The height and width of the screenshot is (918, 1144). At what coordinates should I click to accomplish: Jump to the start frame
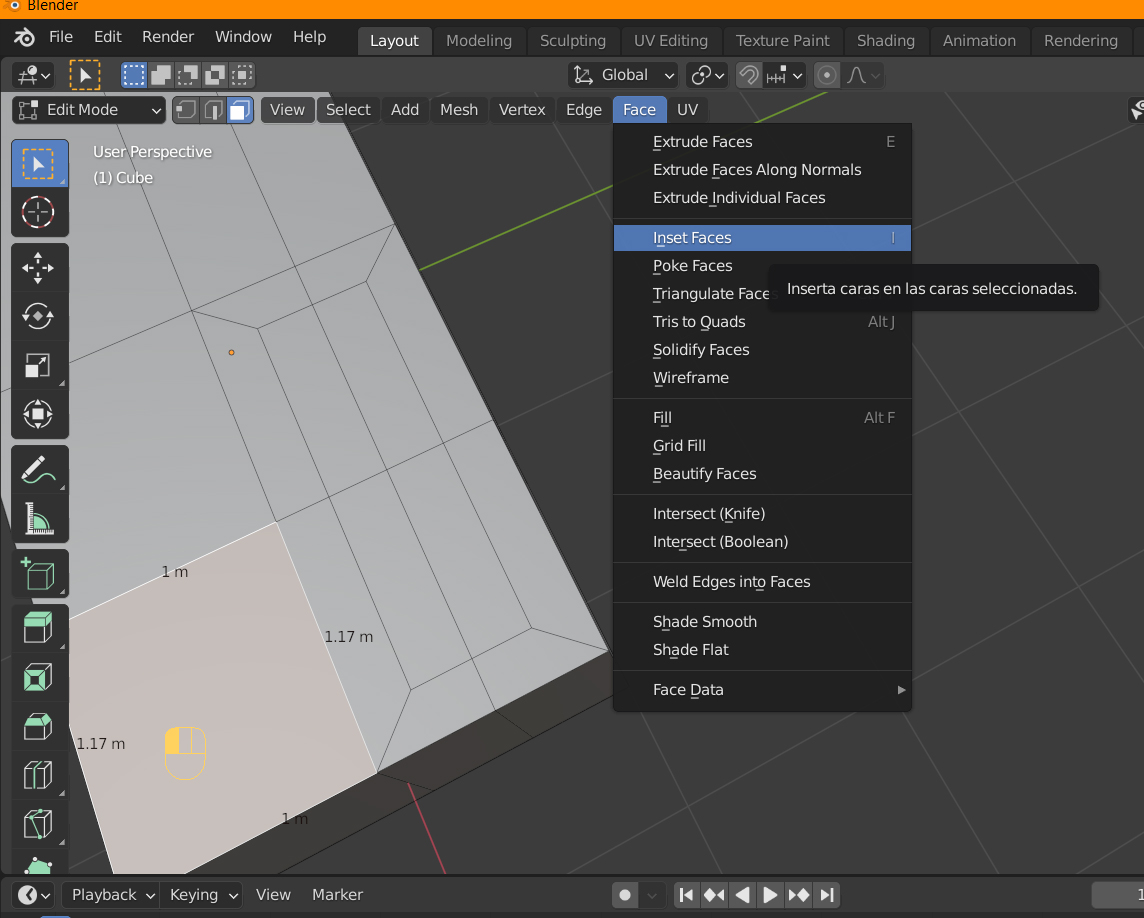[x=686, y=895]
